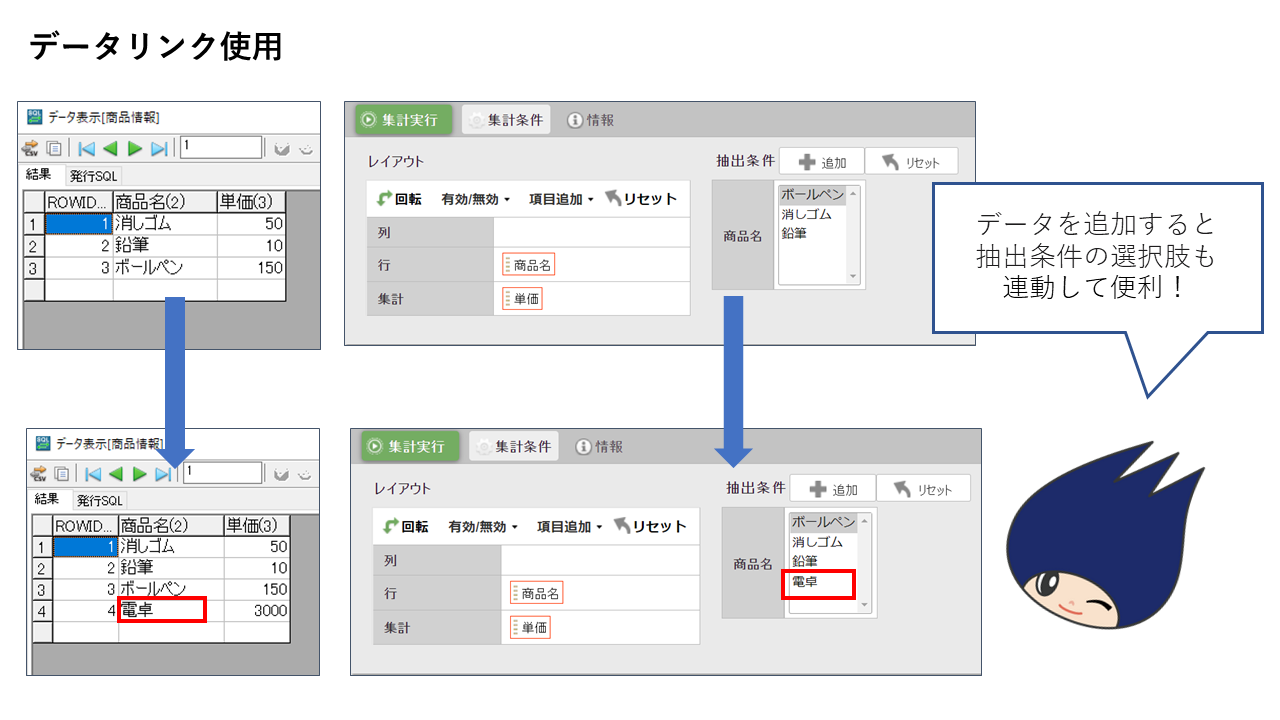This screenshot has width=1280, height=720.
Task: Click the record number input field
Action: pos(220,147)
